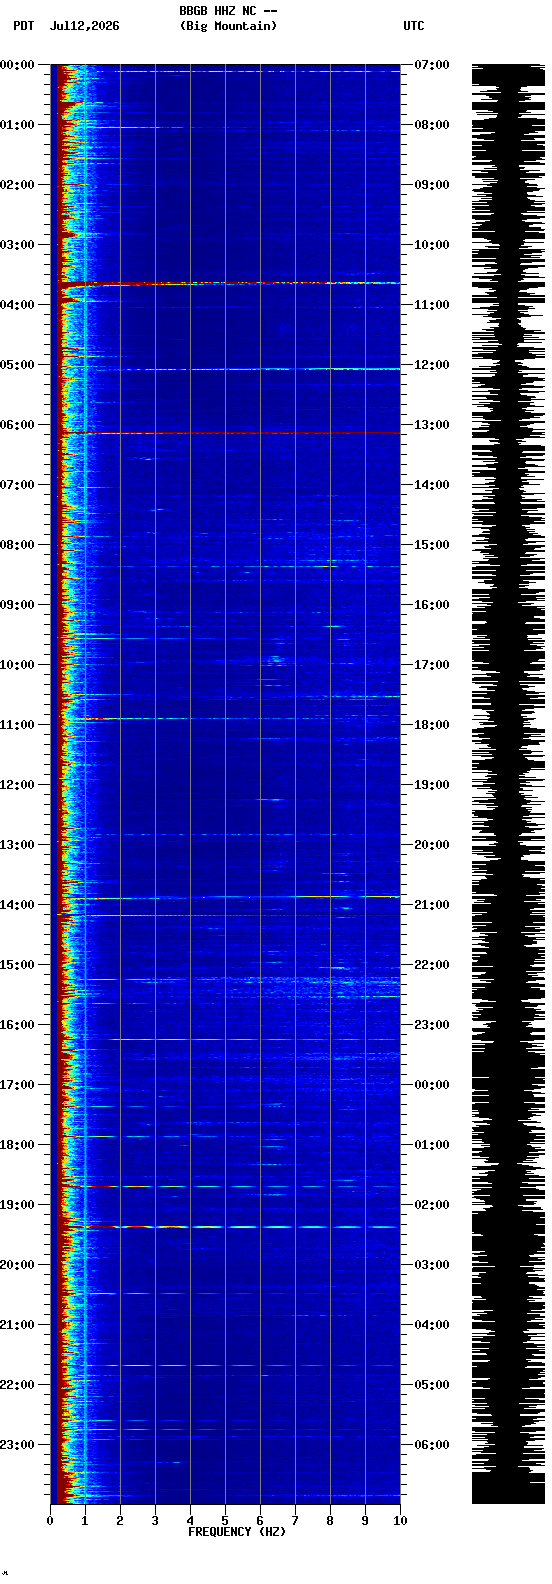The image size is (552, 1584).
Task: Click the 13:00 UTC time label
Action: pos(432,425)
